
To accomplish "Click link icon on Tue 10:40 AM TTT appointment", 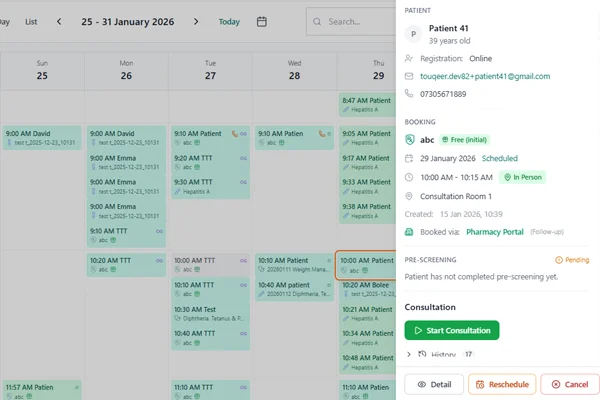I will pos(243,334).
